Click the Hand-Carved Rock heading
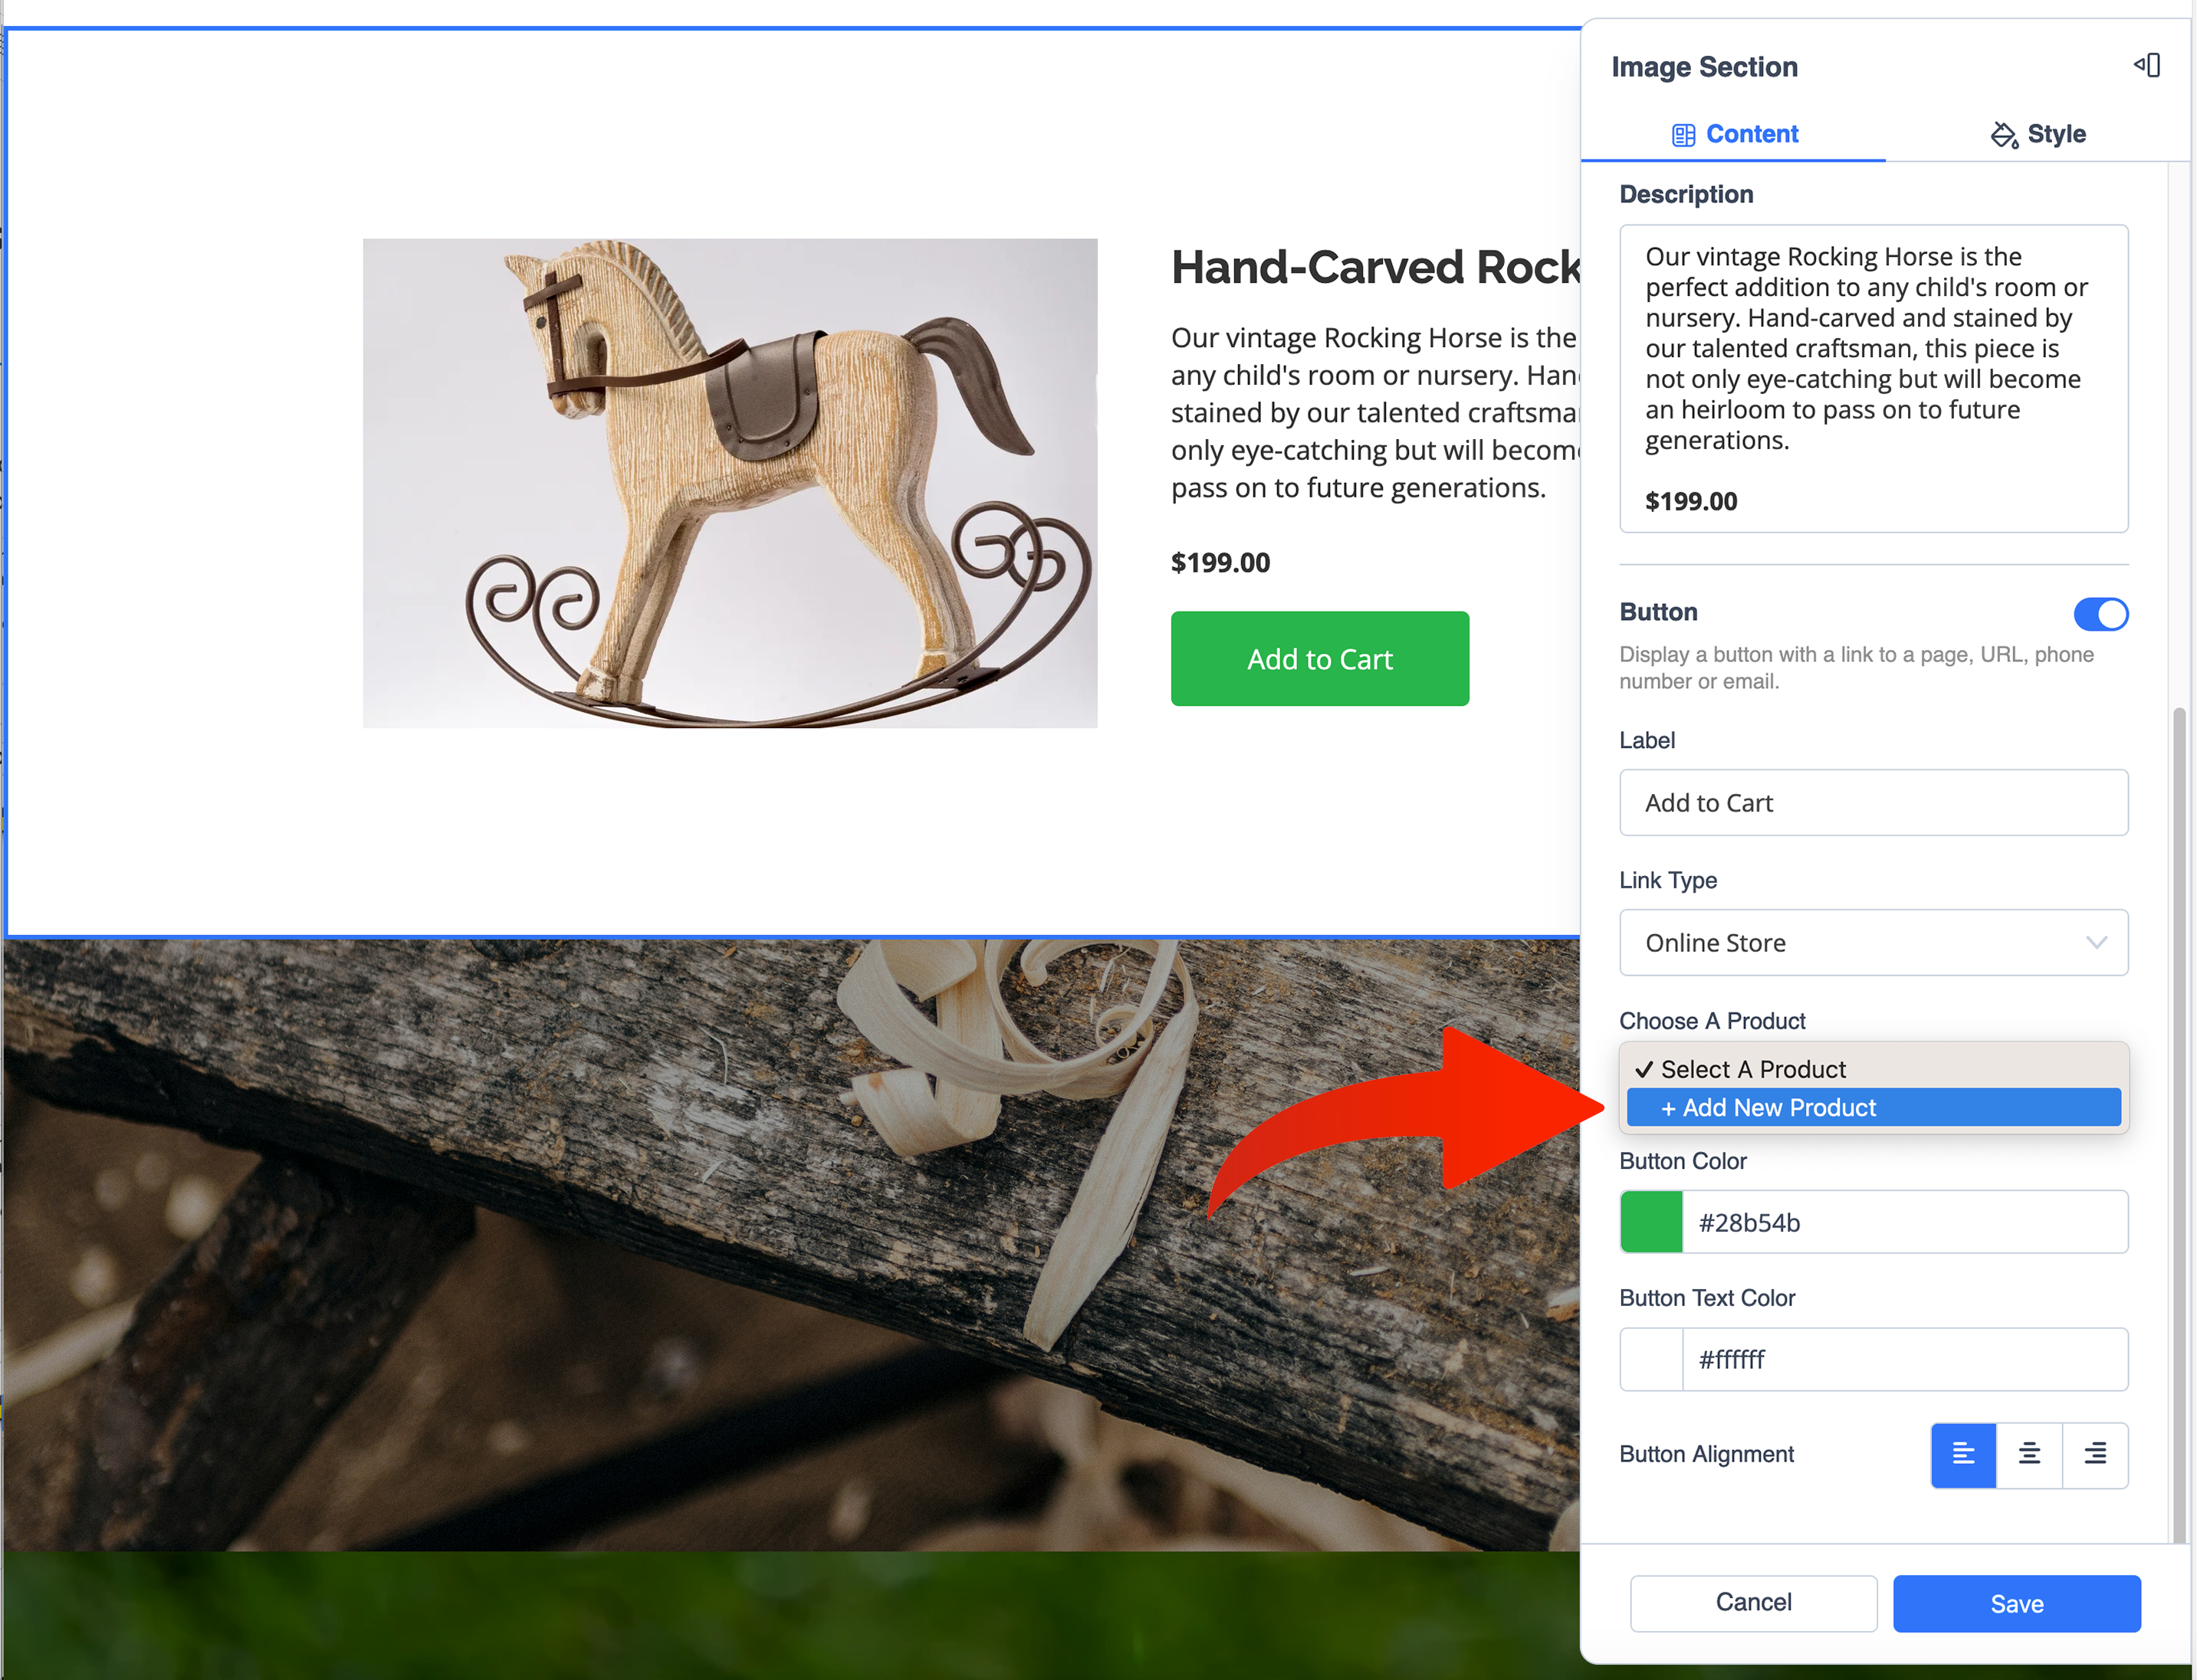Image resolution: width=2197 pixels, height=1680 pixels. tap(1375, 268)
